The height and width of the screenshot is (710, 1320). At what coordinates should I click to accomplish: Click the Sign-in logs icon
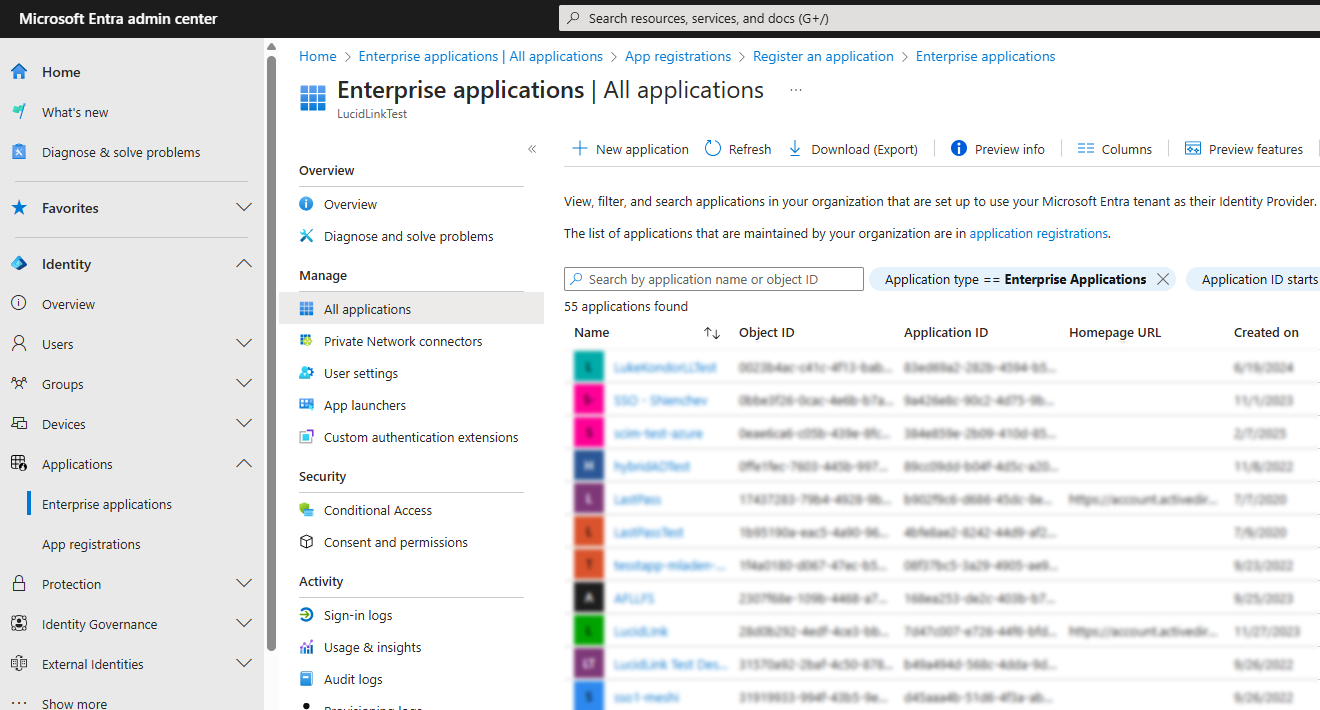(x=306, y=615)
